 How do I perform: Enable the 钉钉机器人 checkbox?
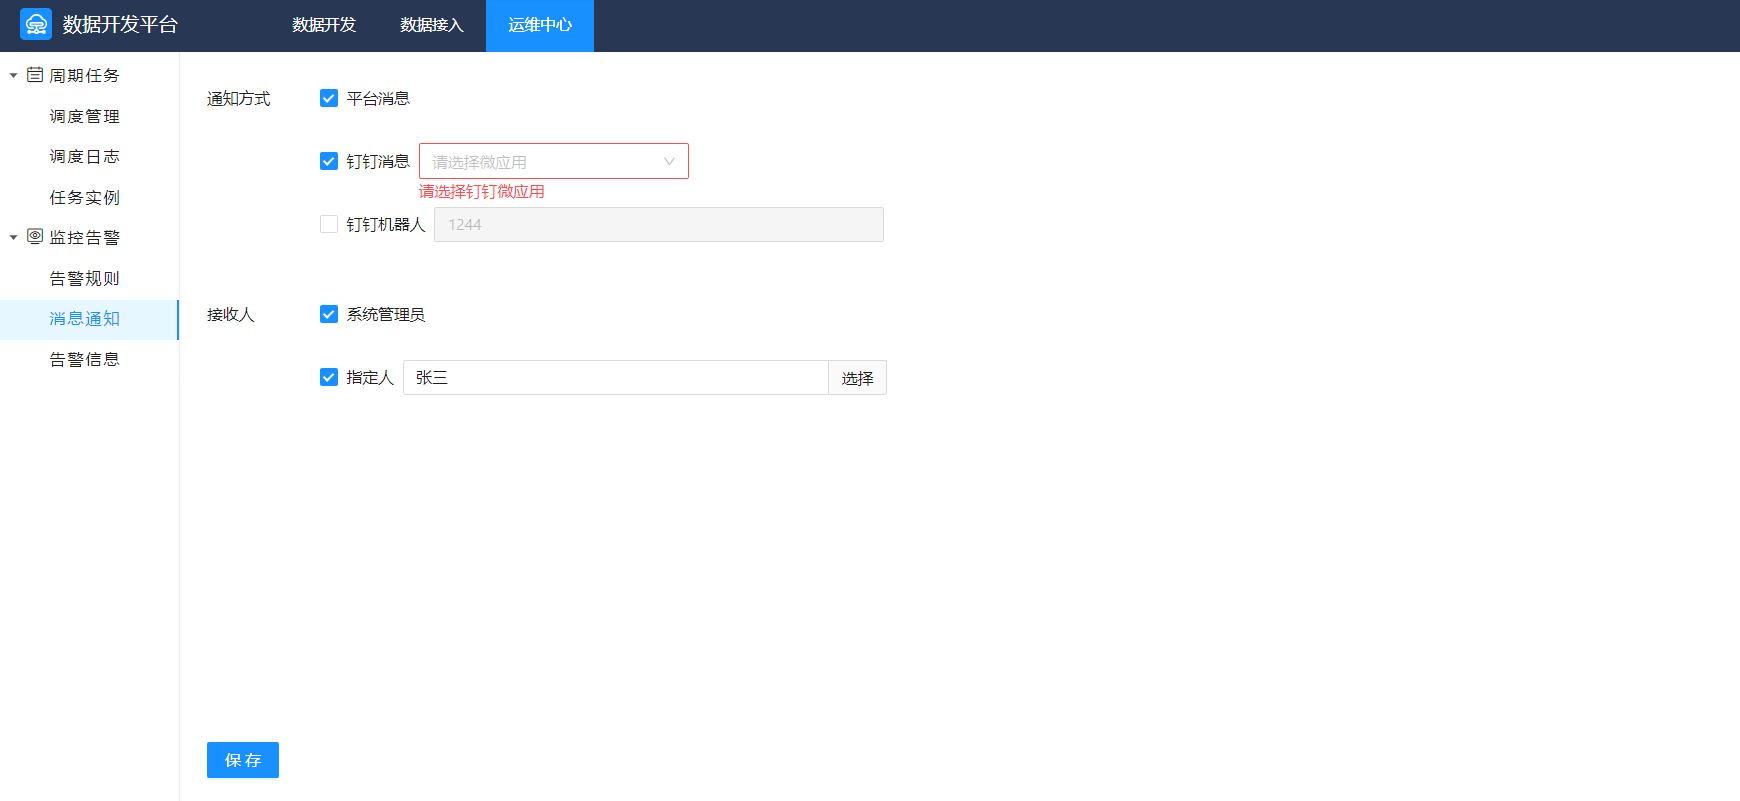pyautogui.click(x=329, y=224)
